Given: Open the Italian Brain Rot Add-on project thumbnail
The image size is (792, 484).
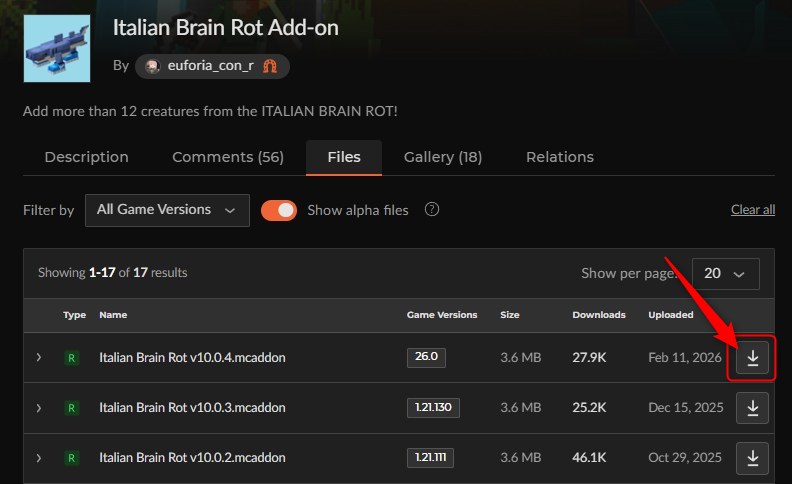Looking at the screenshot, I should click(57, 49).
